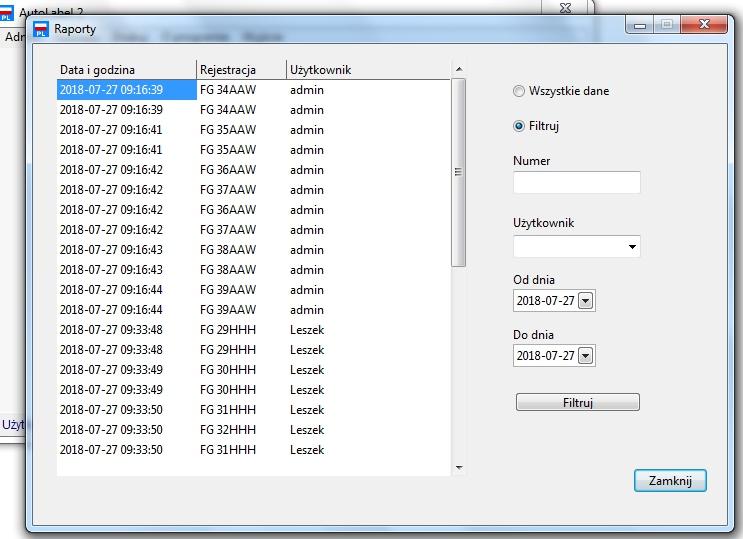Open the Do dnia calendar dropdown arrow
This screenshot has height=539, width=743.
point(586,356)
